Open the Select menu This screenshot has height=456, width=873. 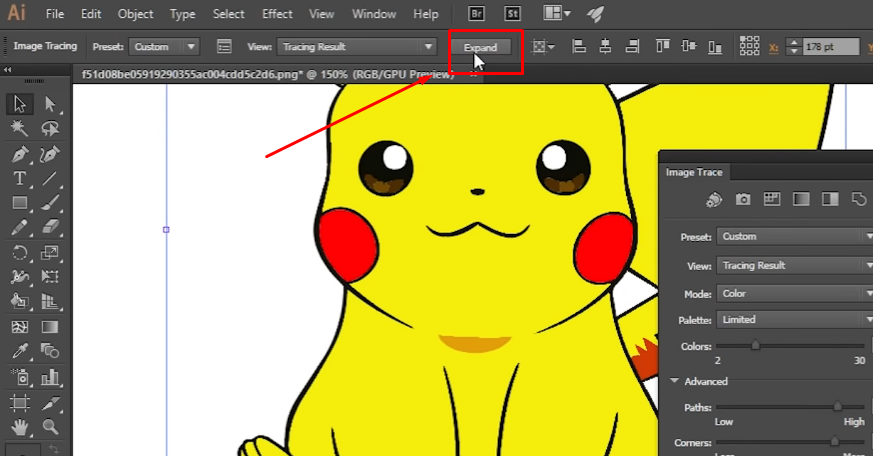(228, 14)
